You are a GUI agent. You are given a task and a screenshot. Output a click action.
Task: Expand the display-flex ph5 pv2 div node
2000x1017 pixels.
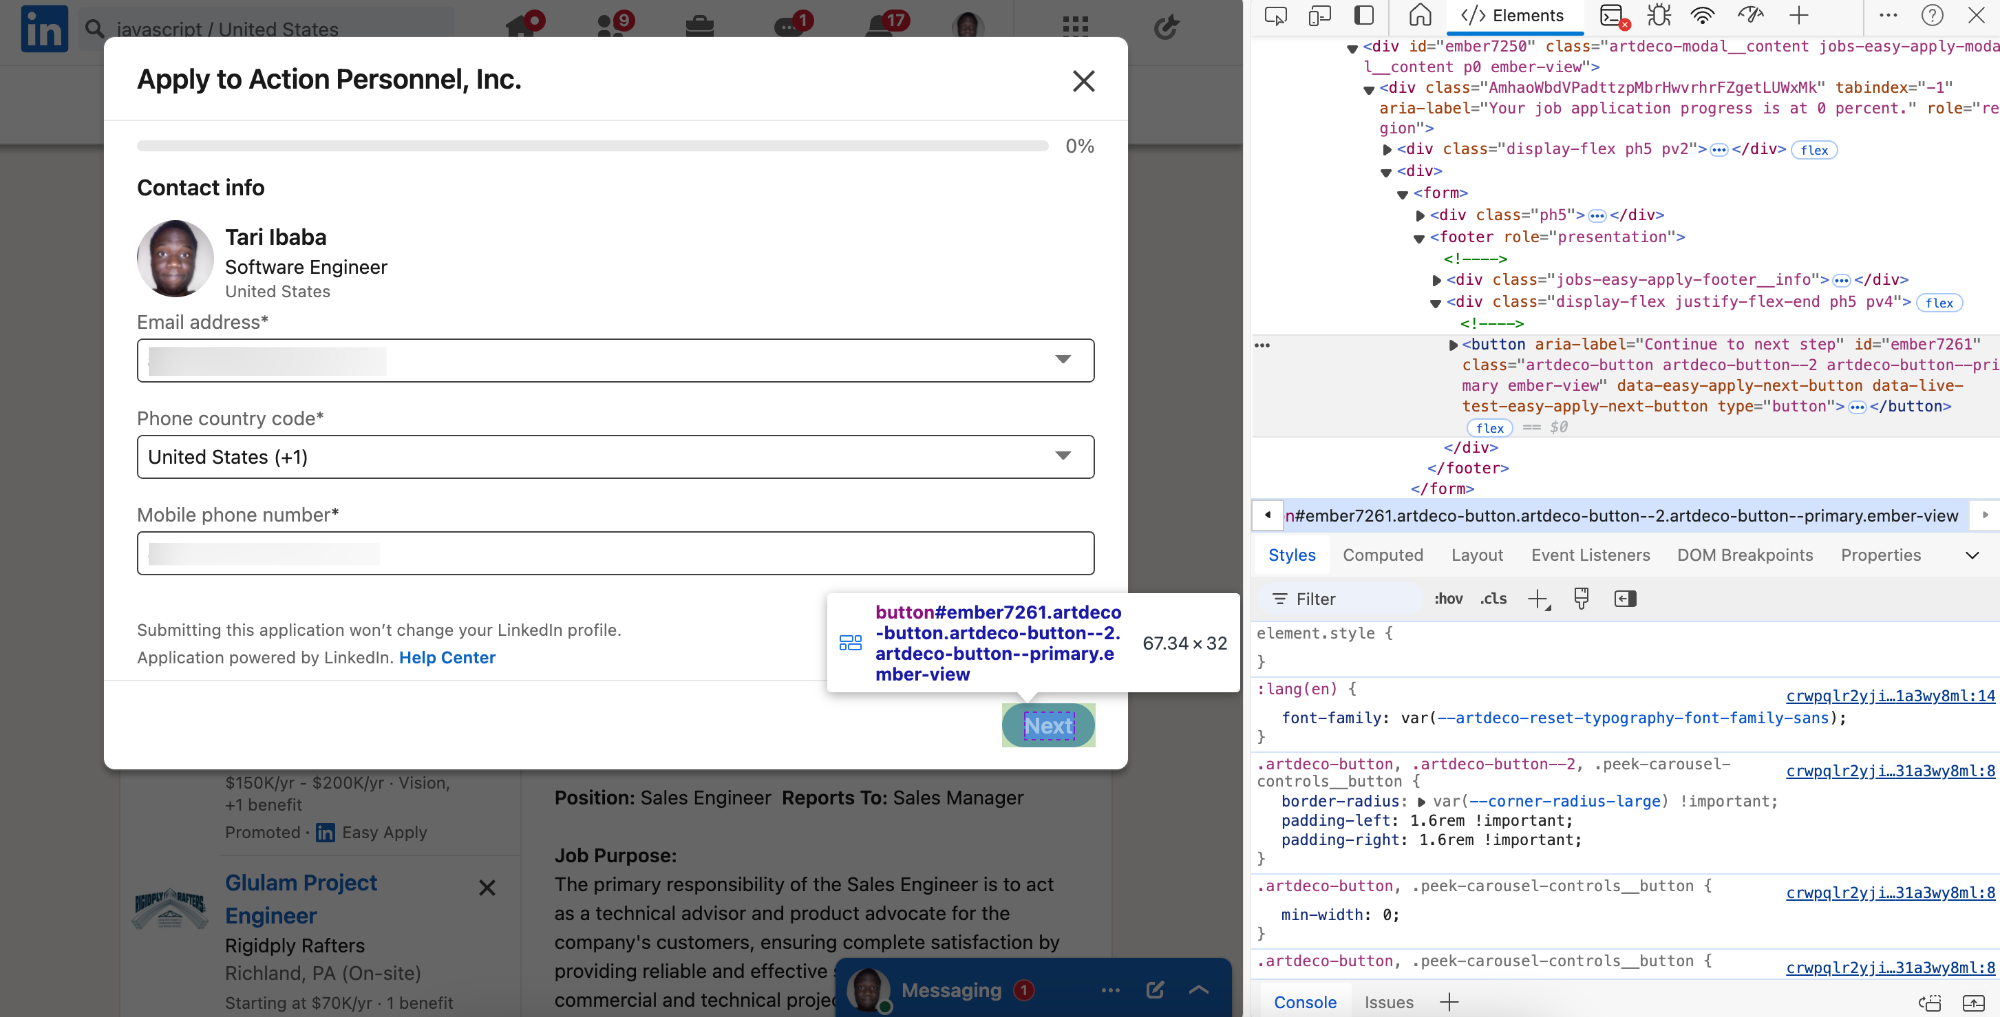(x=1387, y=150)
